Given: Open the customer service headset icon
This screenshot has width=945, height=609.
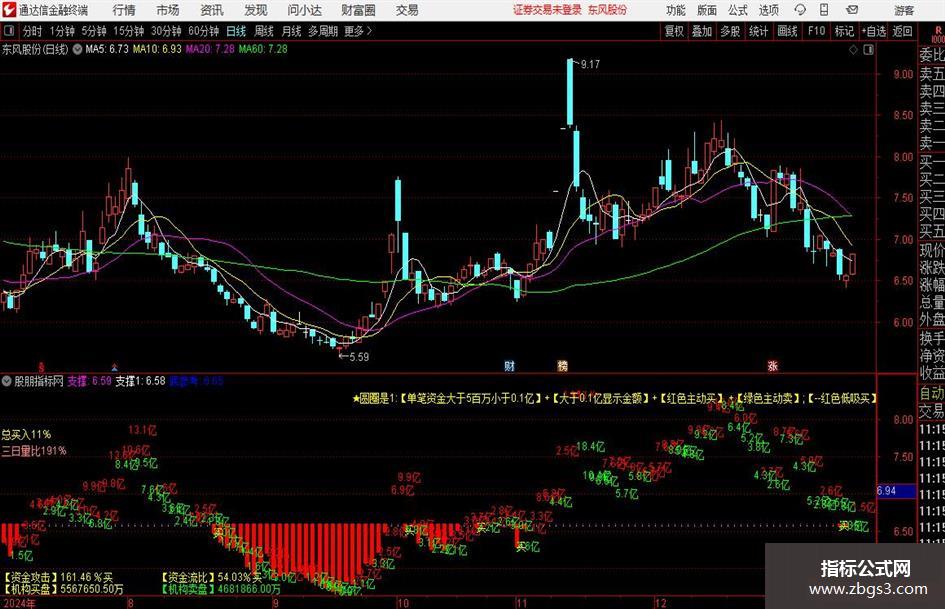Looking at the screenshot, I should pyautogui.click(x=800, y=10).
